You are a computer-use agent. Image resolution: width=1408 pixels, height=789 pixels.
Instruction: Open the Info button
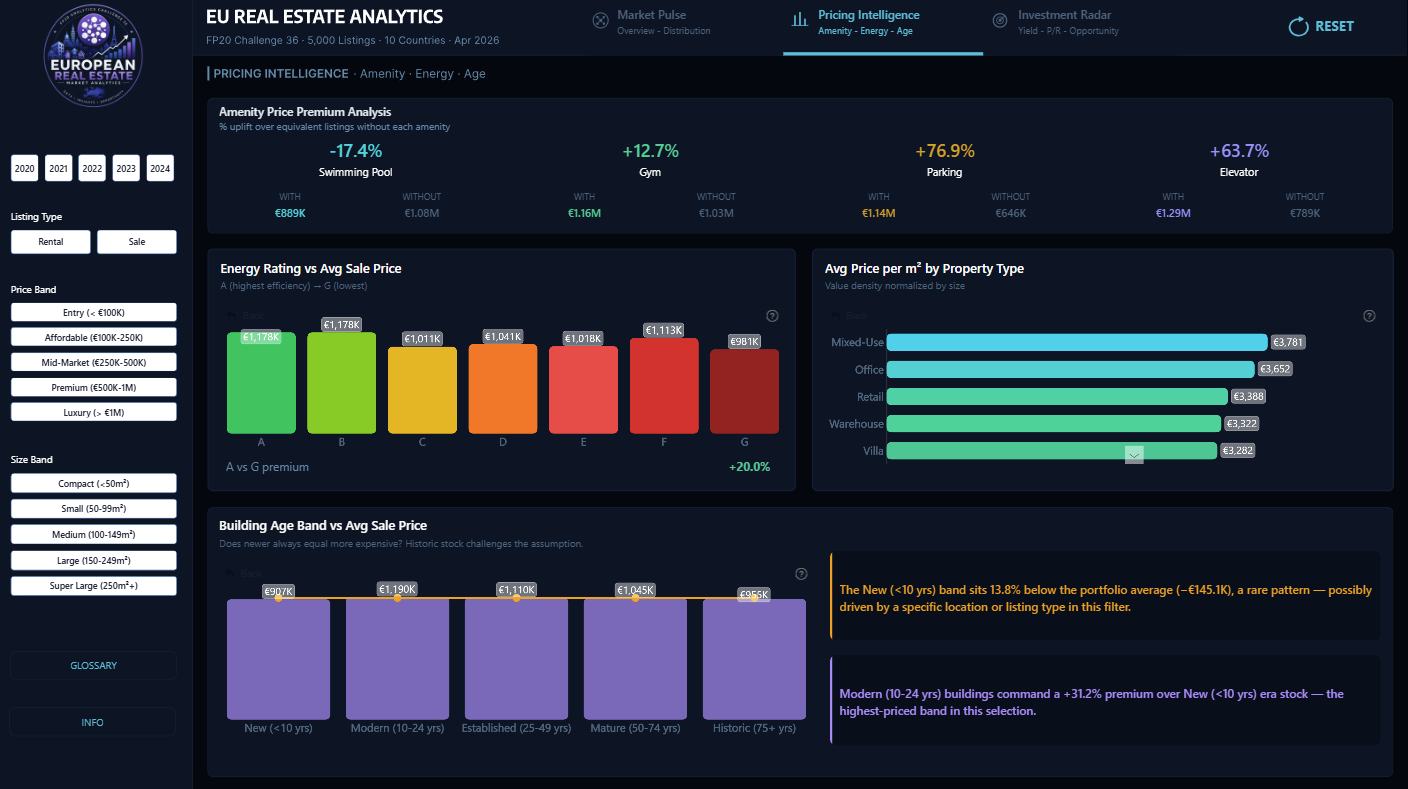[x=93, y=722]
